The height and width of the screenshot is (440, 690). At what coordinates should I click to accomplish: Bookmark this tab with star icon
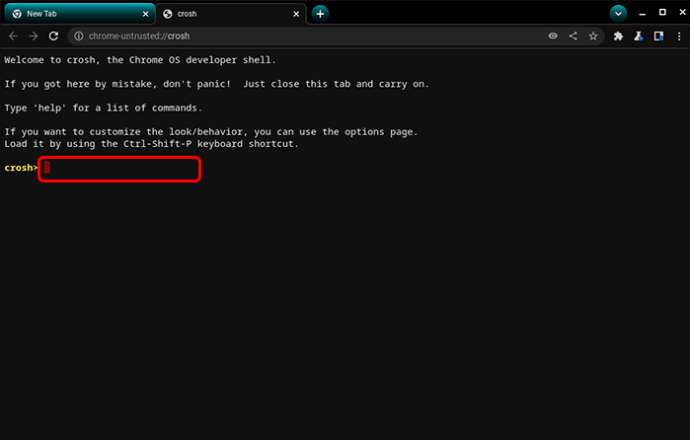coord(593,36)
